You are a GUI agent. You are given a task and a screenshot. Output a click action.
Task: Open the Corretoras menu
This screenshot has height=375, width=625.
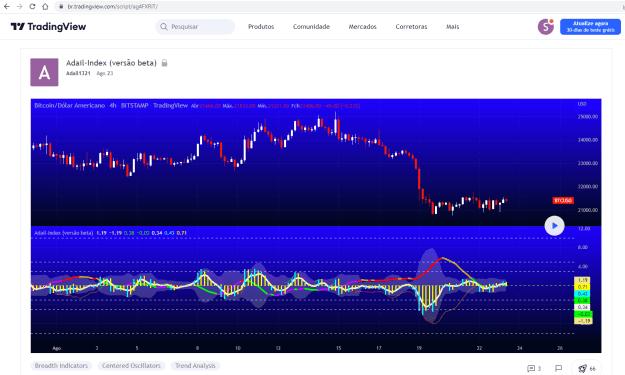point(411,27)
